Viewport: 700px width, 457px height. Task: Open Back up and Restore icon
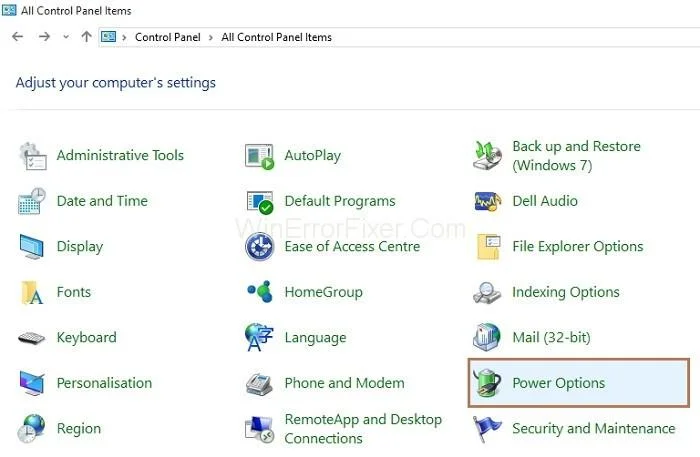coord(488,156)
